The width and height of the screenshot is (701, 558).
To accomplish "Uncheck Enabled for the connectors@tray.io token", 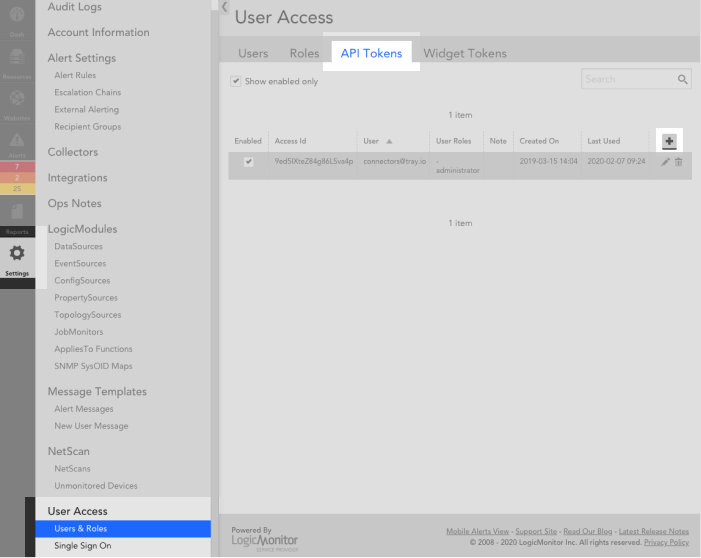I will 248,162.
